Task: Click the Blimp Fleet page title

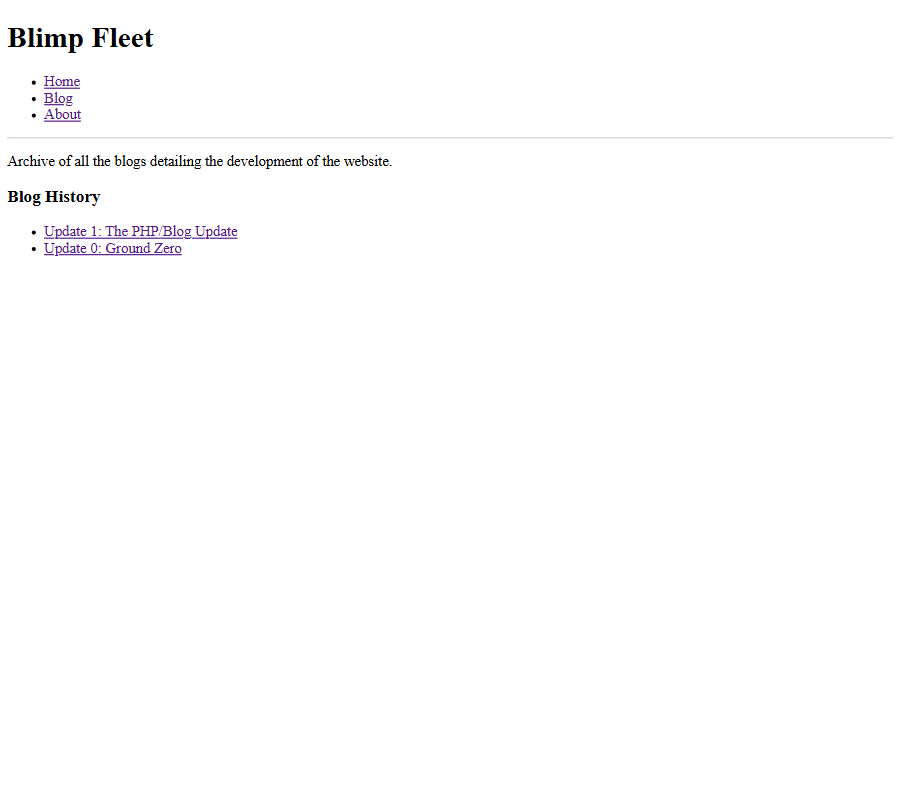Action: (80, 38)
